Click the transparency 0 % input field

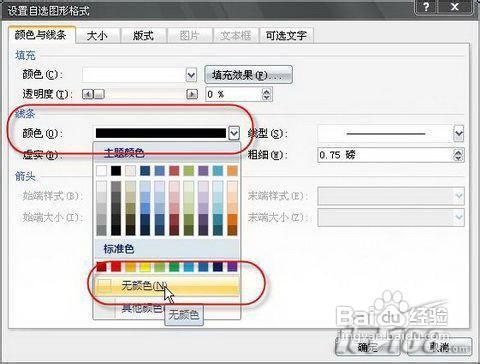click(233, 95)
